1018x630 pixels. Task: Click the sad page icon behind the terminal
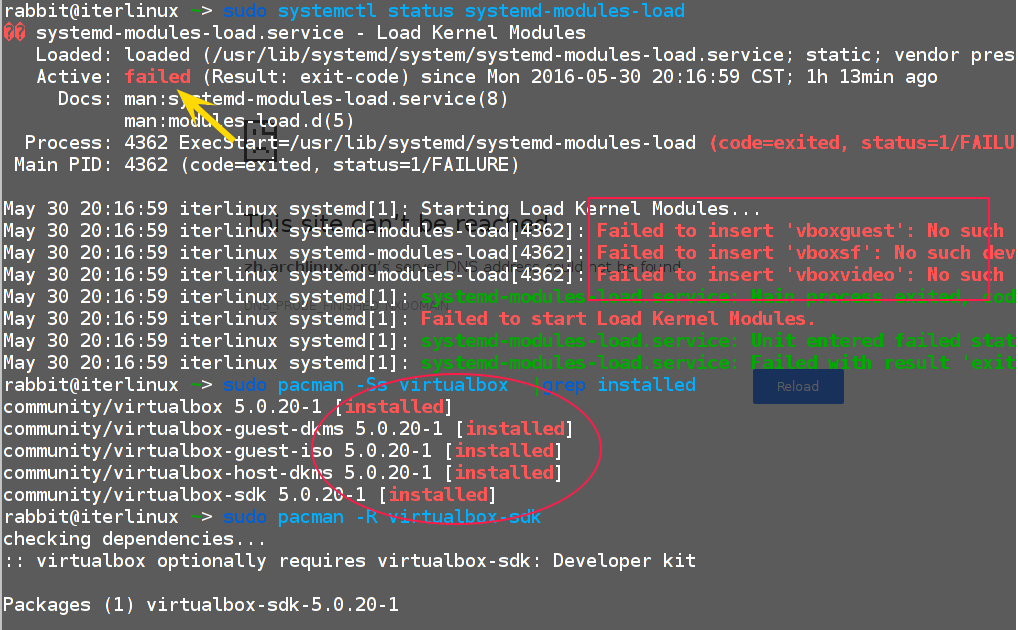[260, 143]
